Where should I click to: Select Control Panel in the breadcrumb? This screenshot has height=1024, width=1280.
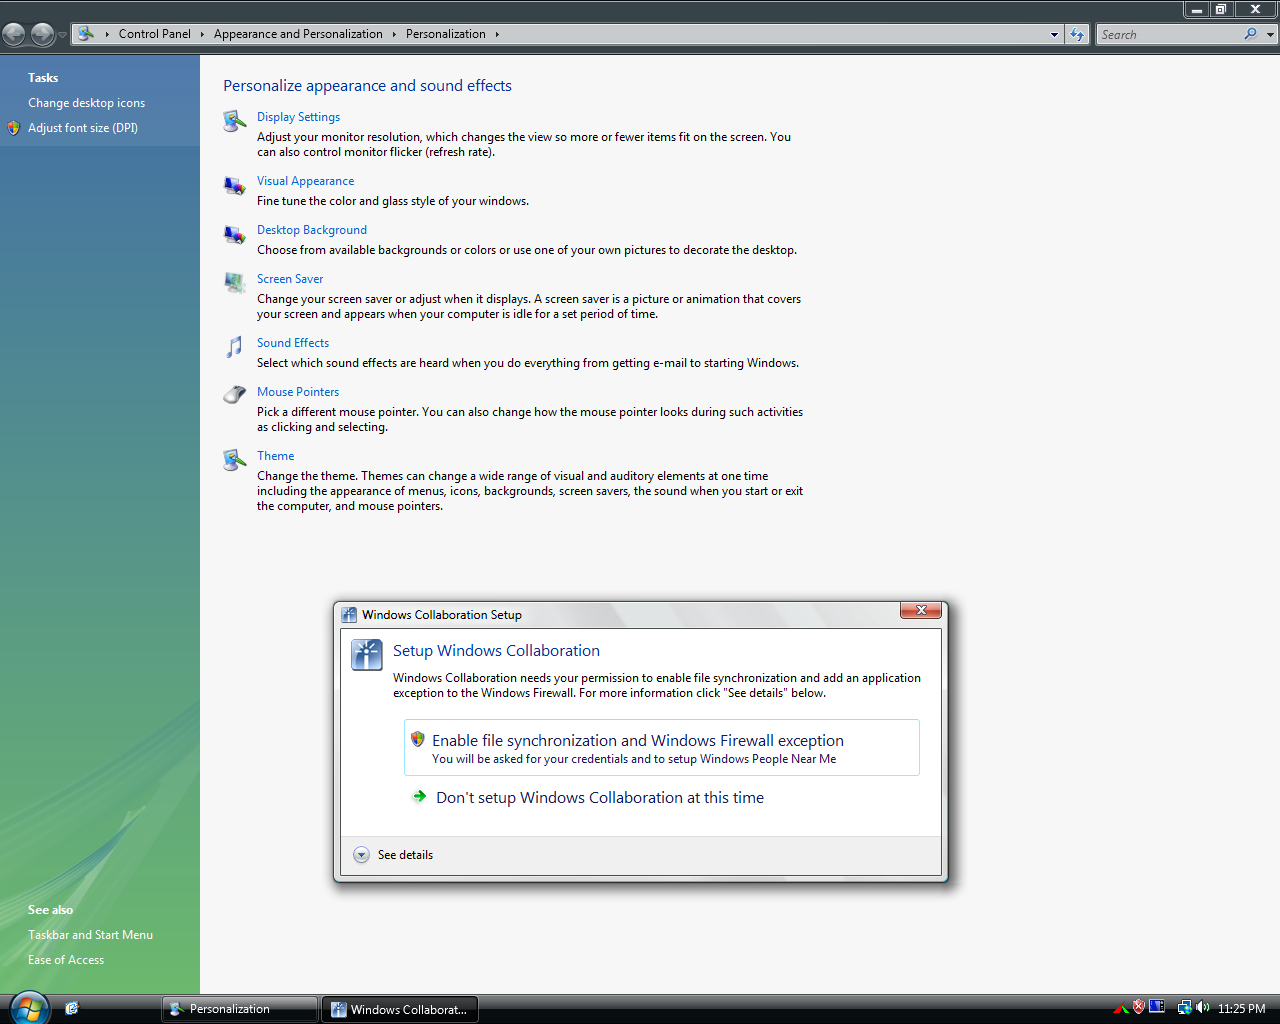coord(154,34)
